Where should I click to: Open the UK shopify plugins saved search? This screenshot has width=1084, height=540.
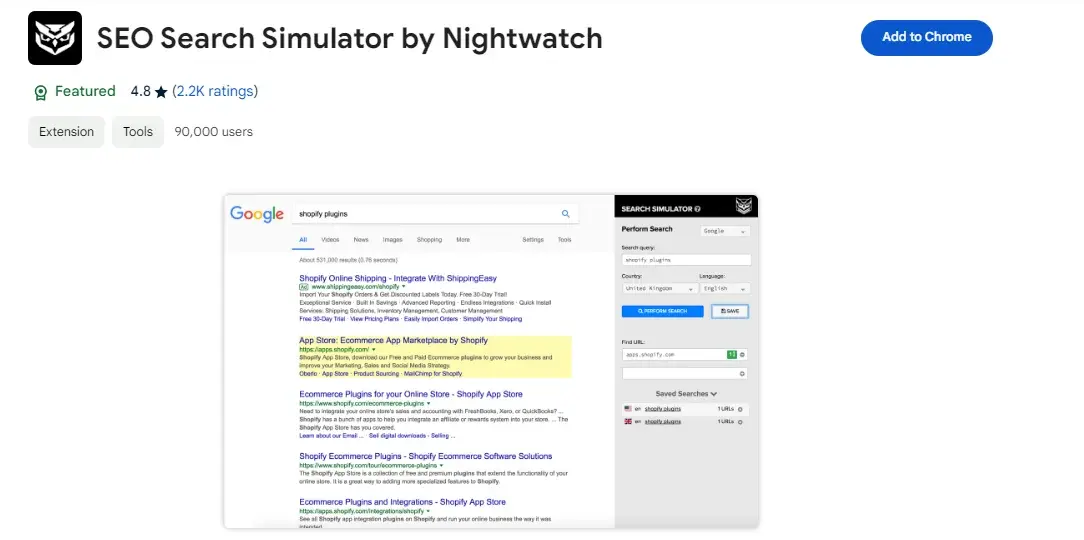click(662, 421)
